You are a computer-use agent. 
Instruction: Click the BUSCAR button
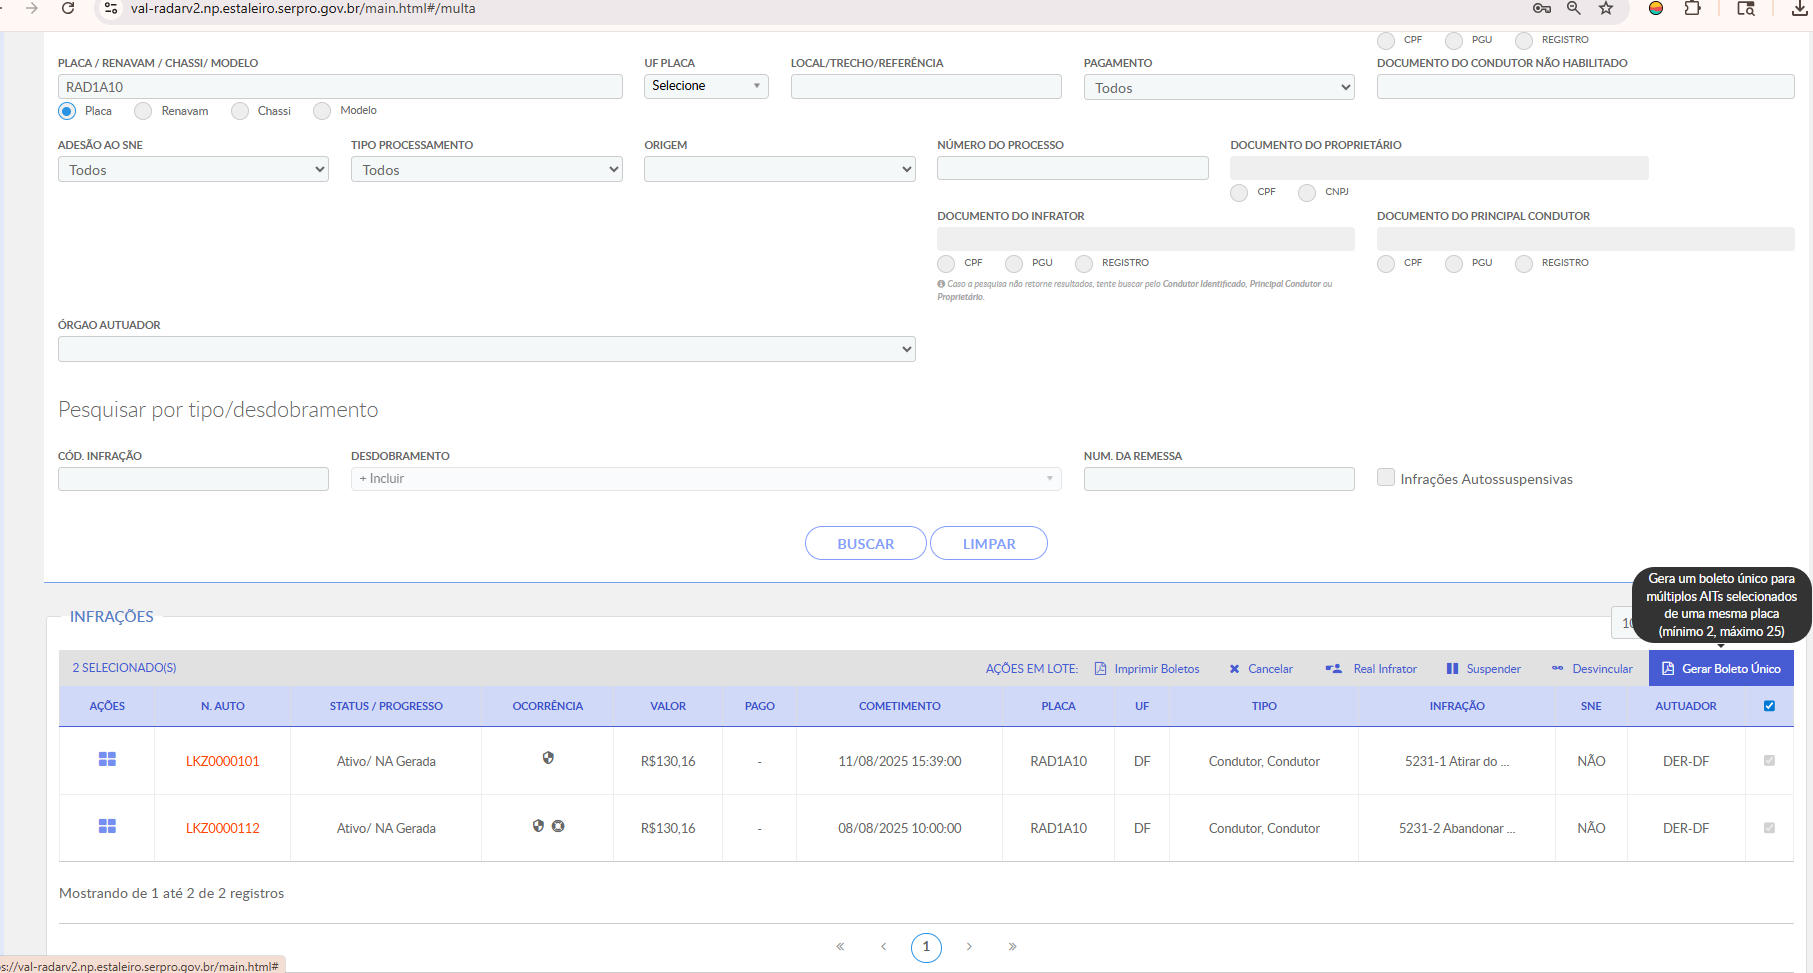pyautogui.click(x=866, y=543)
